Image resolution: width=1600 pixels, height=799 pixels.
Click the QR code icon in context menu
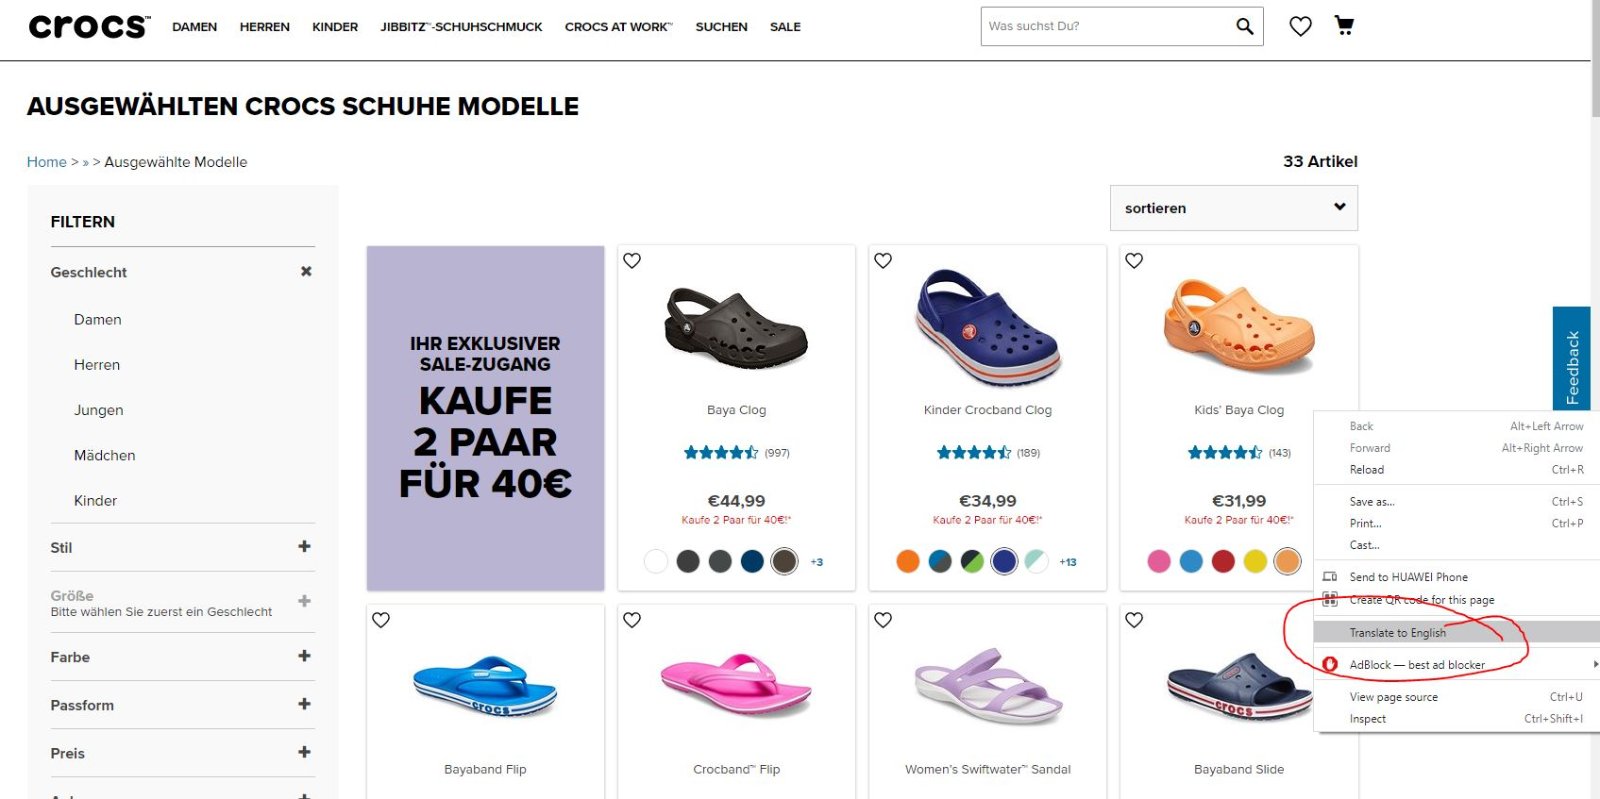point(1330,600)
